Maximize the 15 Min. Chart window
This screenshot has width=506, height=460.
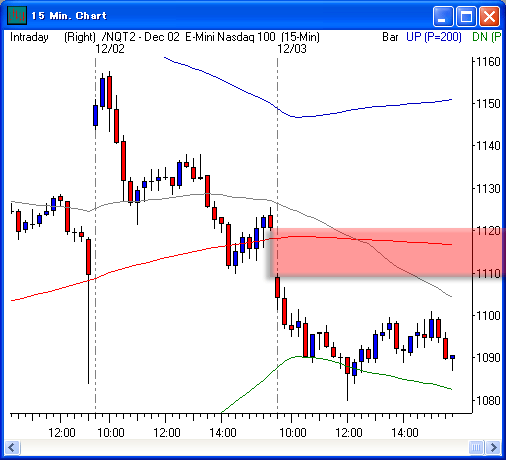[x=466, y=16]
